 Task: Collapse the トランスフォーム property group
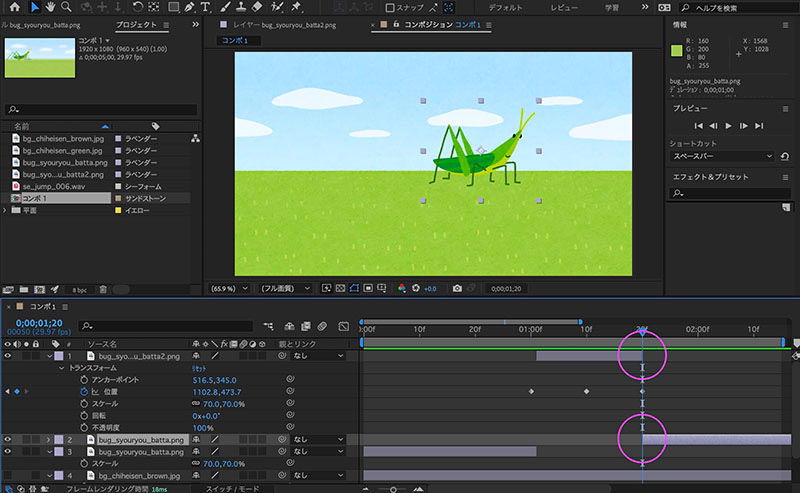(60, 368)
